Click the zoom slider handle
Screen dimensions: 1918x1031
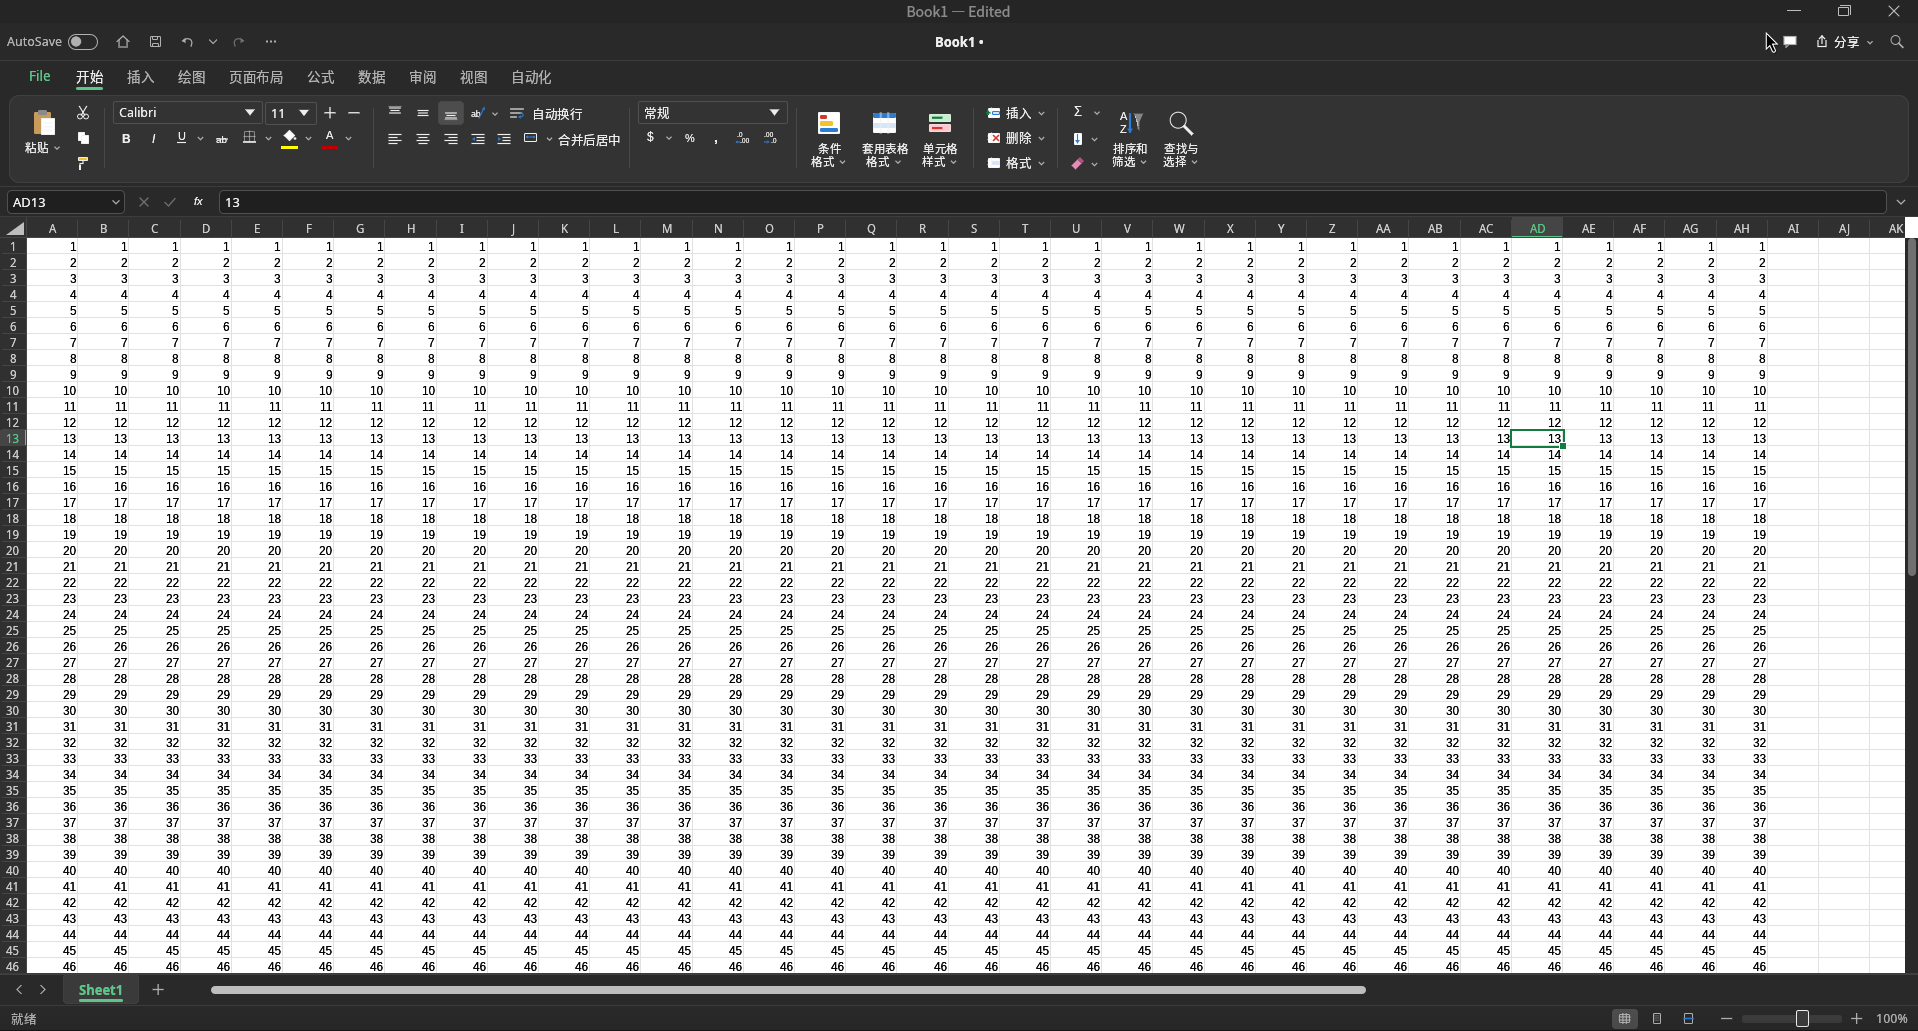(x=1802, y=1018)
